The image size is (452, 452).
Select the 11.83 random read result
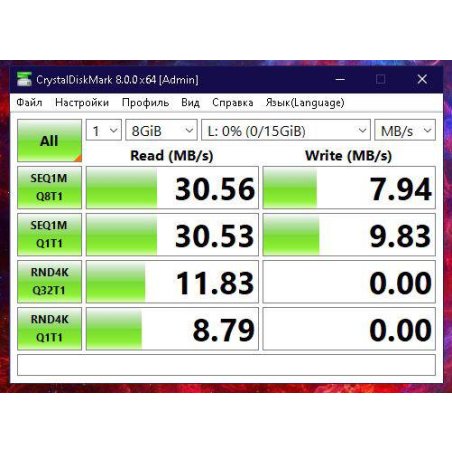pyautogui.click(x=172, y=282)
